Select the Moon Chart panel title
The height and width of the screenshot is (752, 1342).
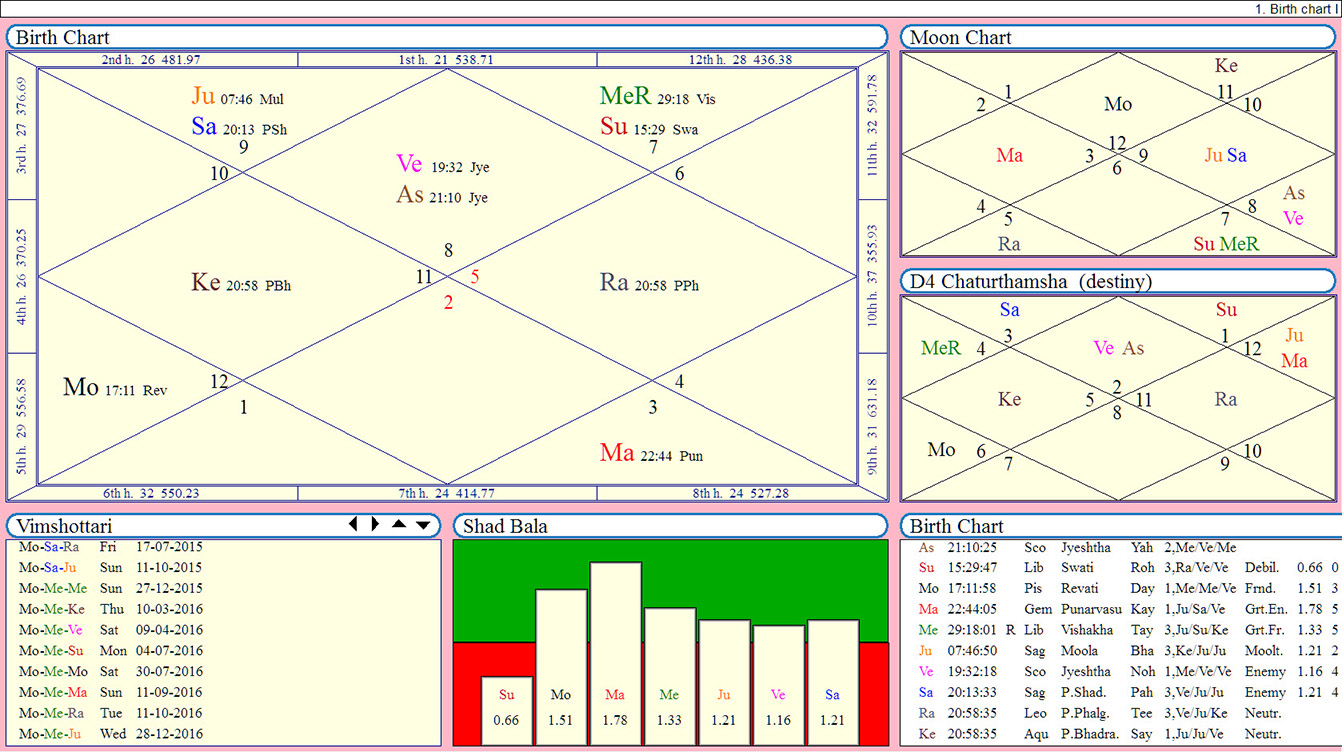coord(961,38)
